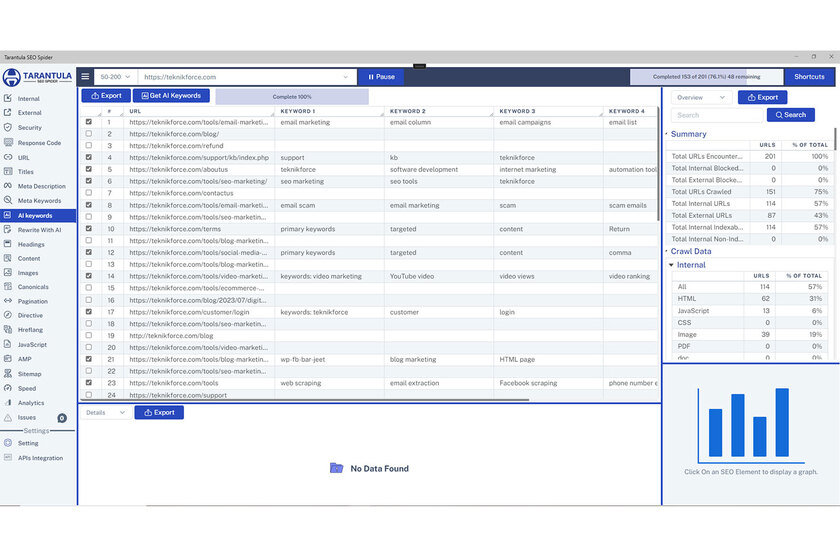
Task: Click the Response Code icon
Action: [x=8, y=143]
